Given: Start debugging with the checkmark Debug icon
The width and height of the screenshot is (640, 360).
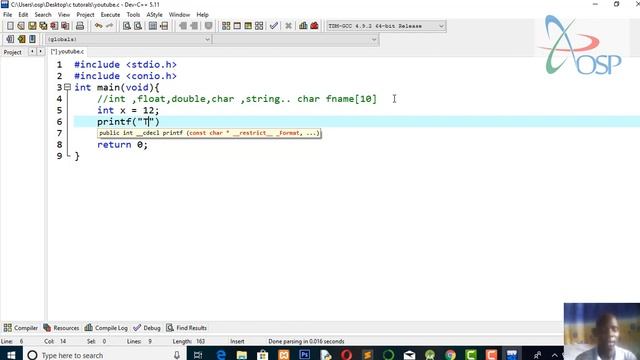Looking at the screenshot, I should [273, 26].
